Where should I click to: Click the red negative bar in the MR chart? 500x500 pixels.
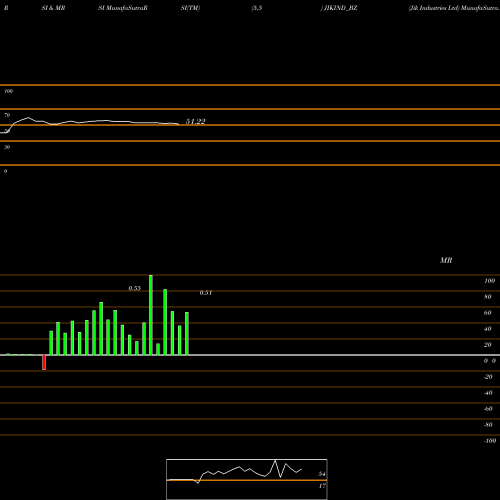pyautogui.click(x=44, y=362)
